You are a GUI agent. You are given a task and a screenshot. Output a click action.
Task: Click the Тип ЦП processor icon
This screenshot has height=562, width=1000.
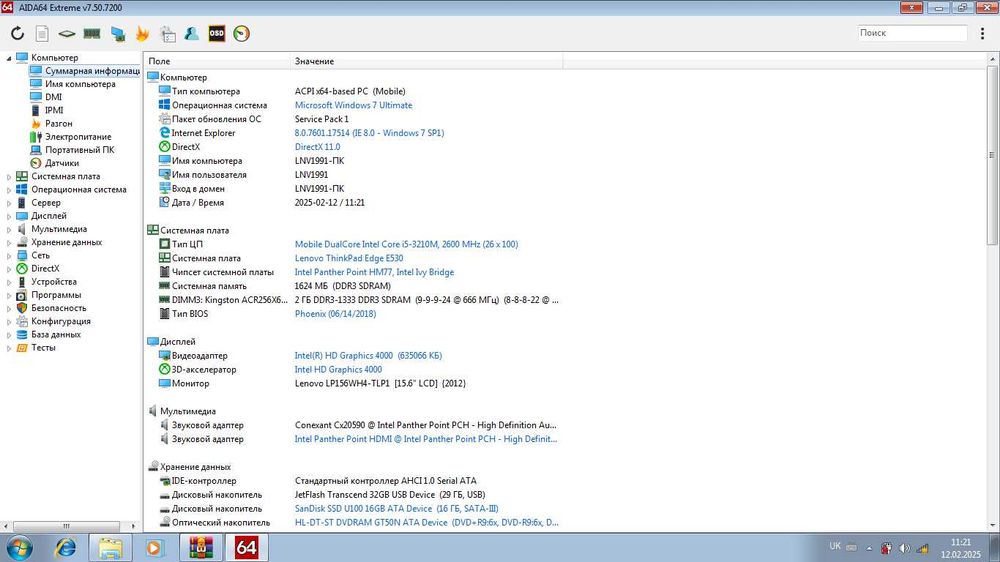(165, 244)
